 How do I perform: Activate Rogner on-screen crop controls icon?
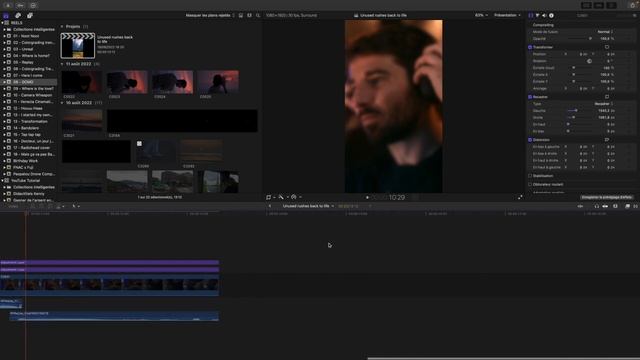click(607, 97)
